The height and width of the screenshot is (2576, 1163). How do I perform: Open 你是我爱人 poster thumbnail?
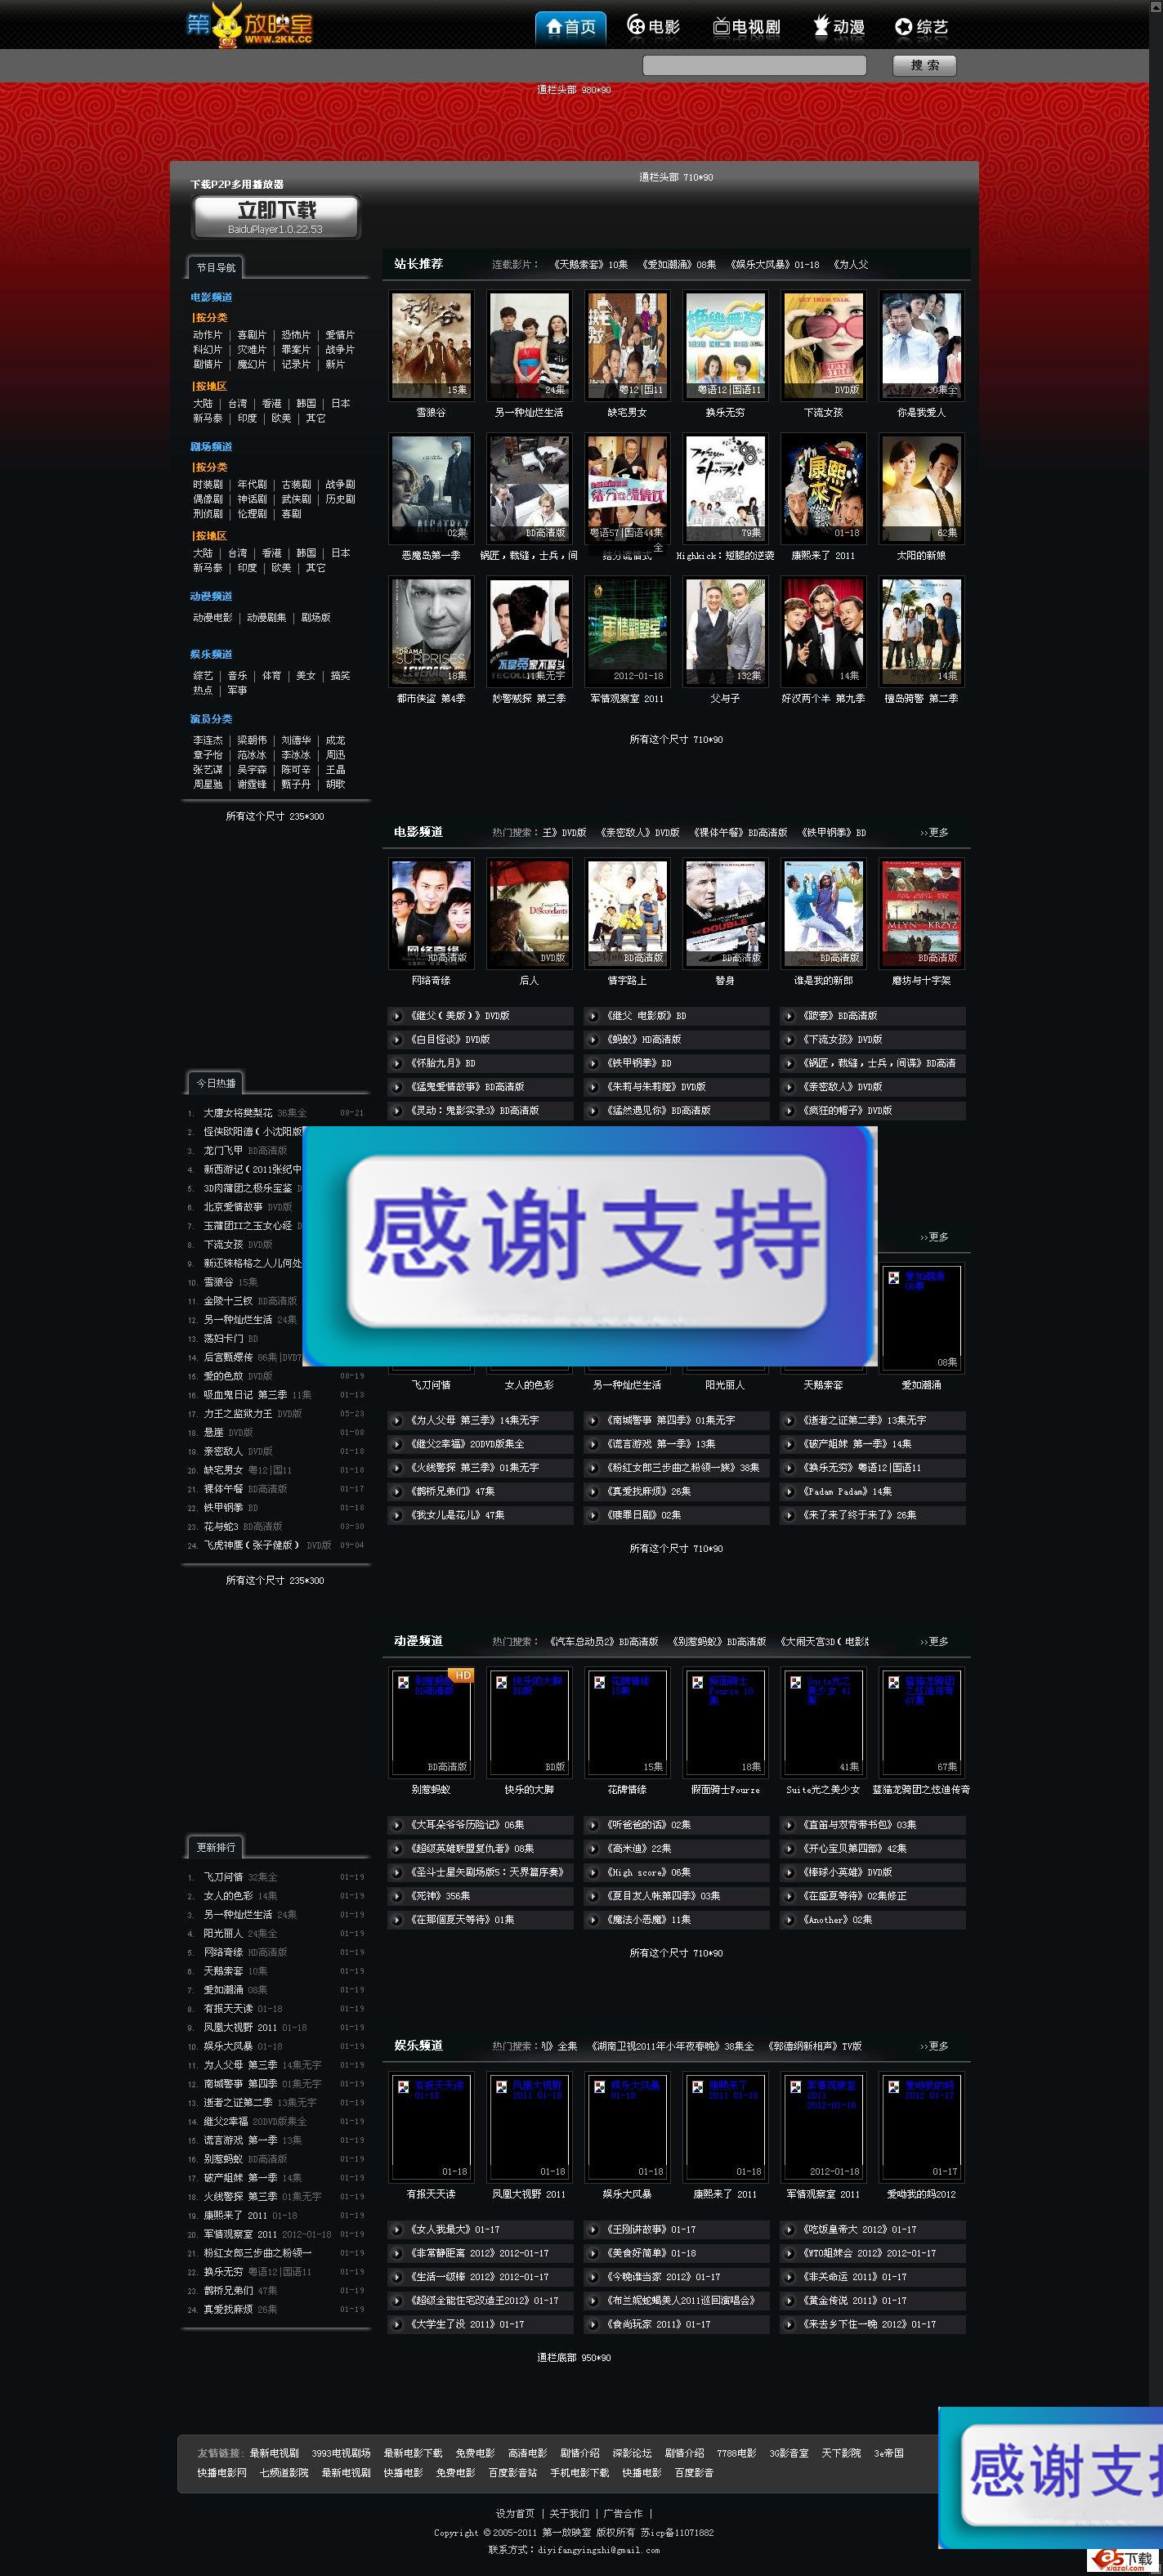pos(921,345)
